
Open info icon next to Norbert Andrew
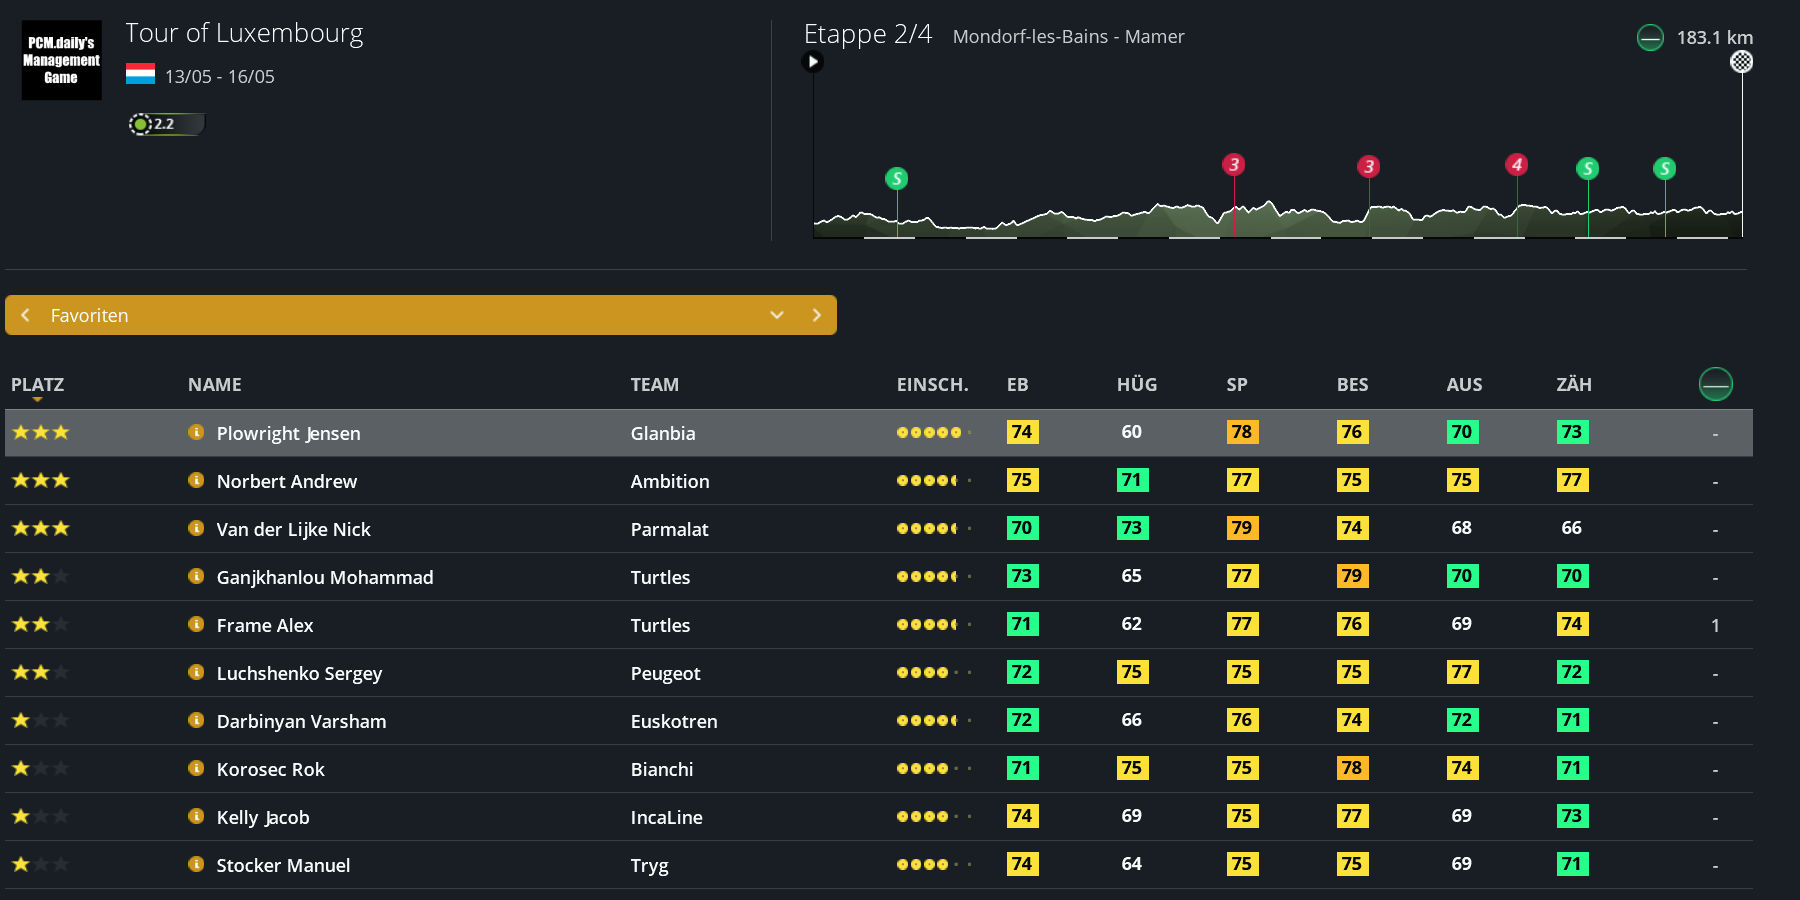(x=196, y=480)
